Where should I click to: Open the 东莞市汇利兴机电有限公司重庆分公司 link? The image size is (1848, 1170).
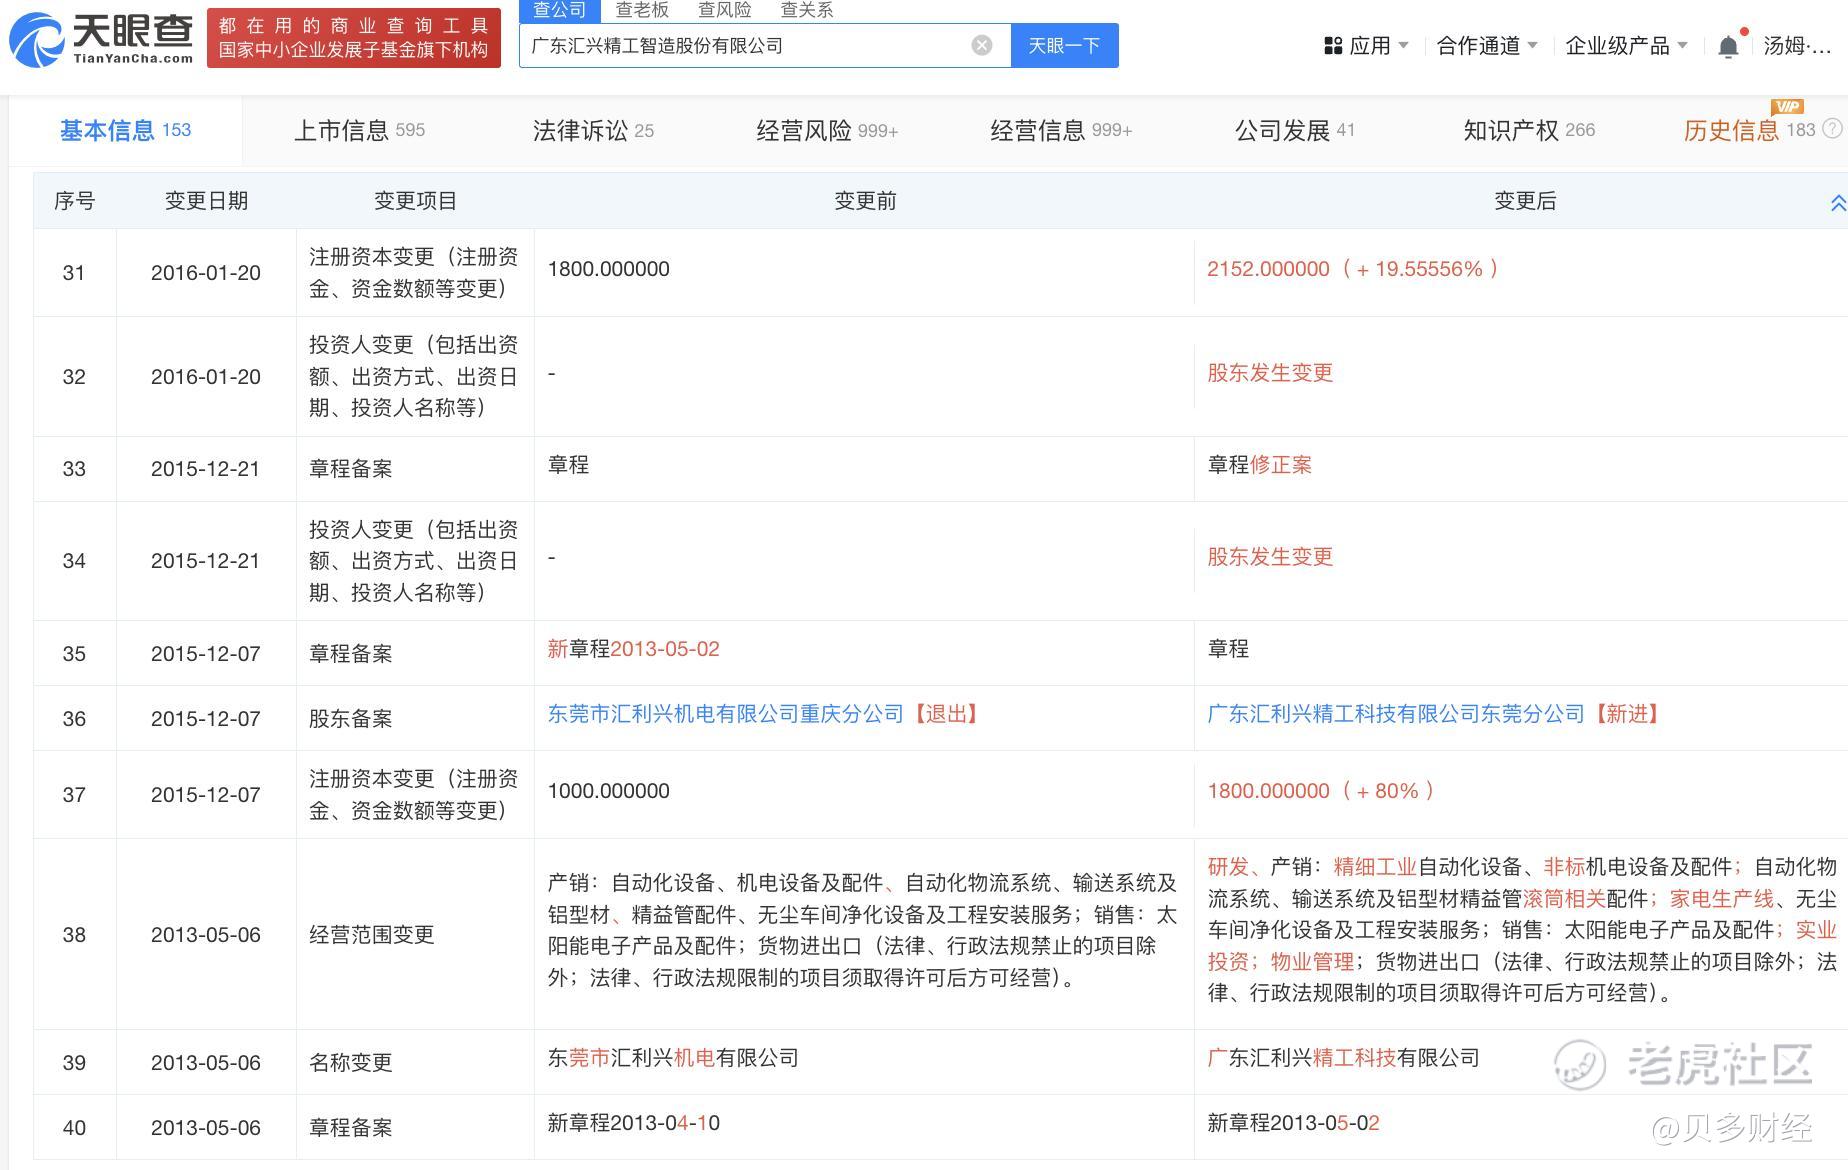coord(725,714)
